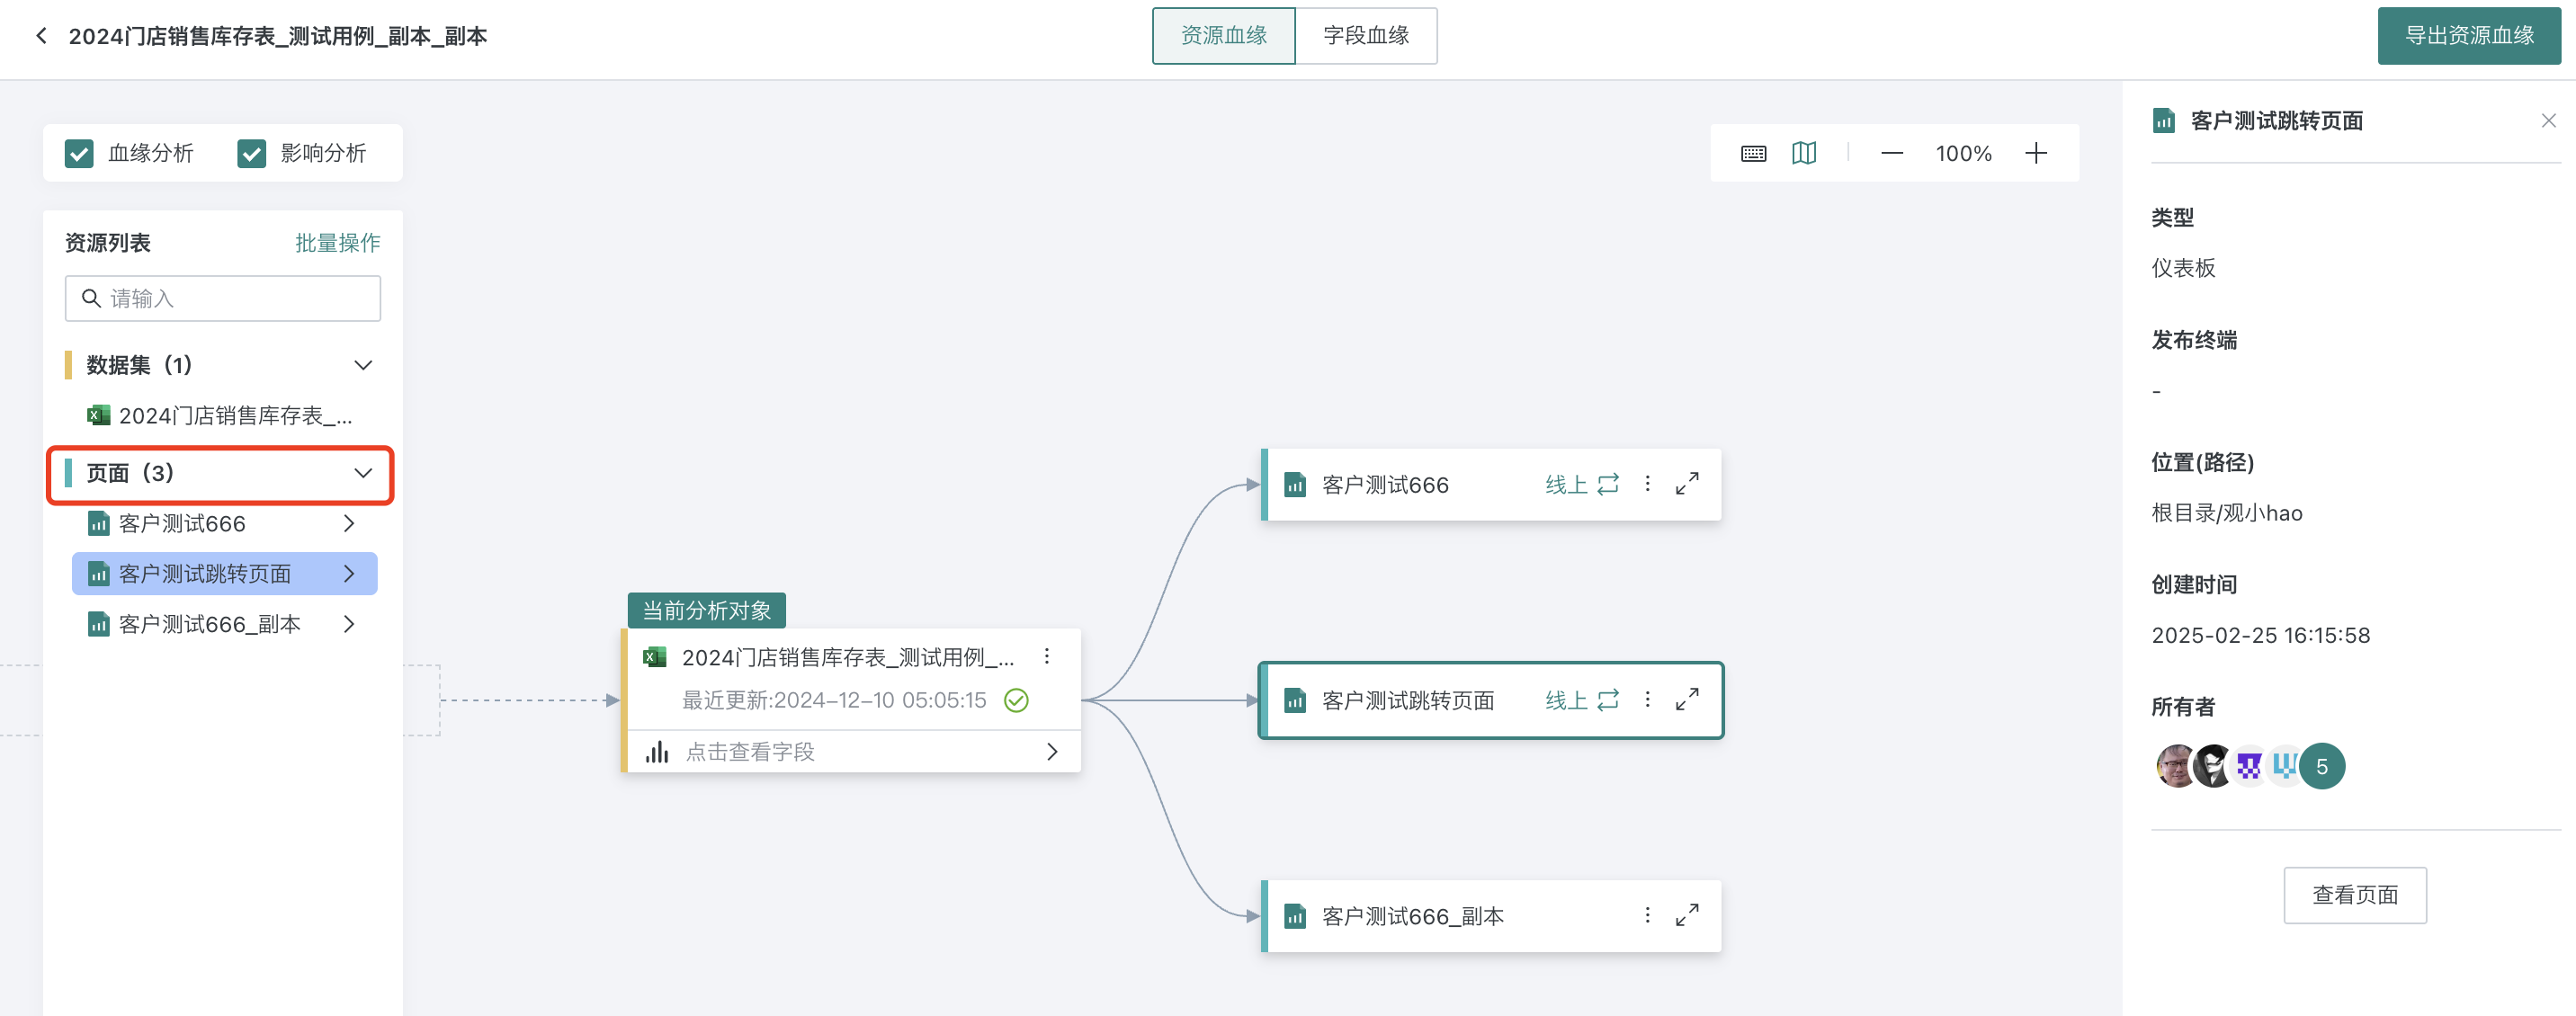This screenshot has width=2576, height=1016.
Task: Click the zoom-in plus icon
Action: (x=2036, y=152)
